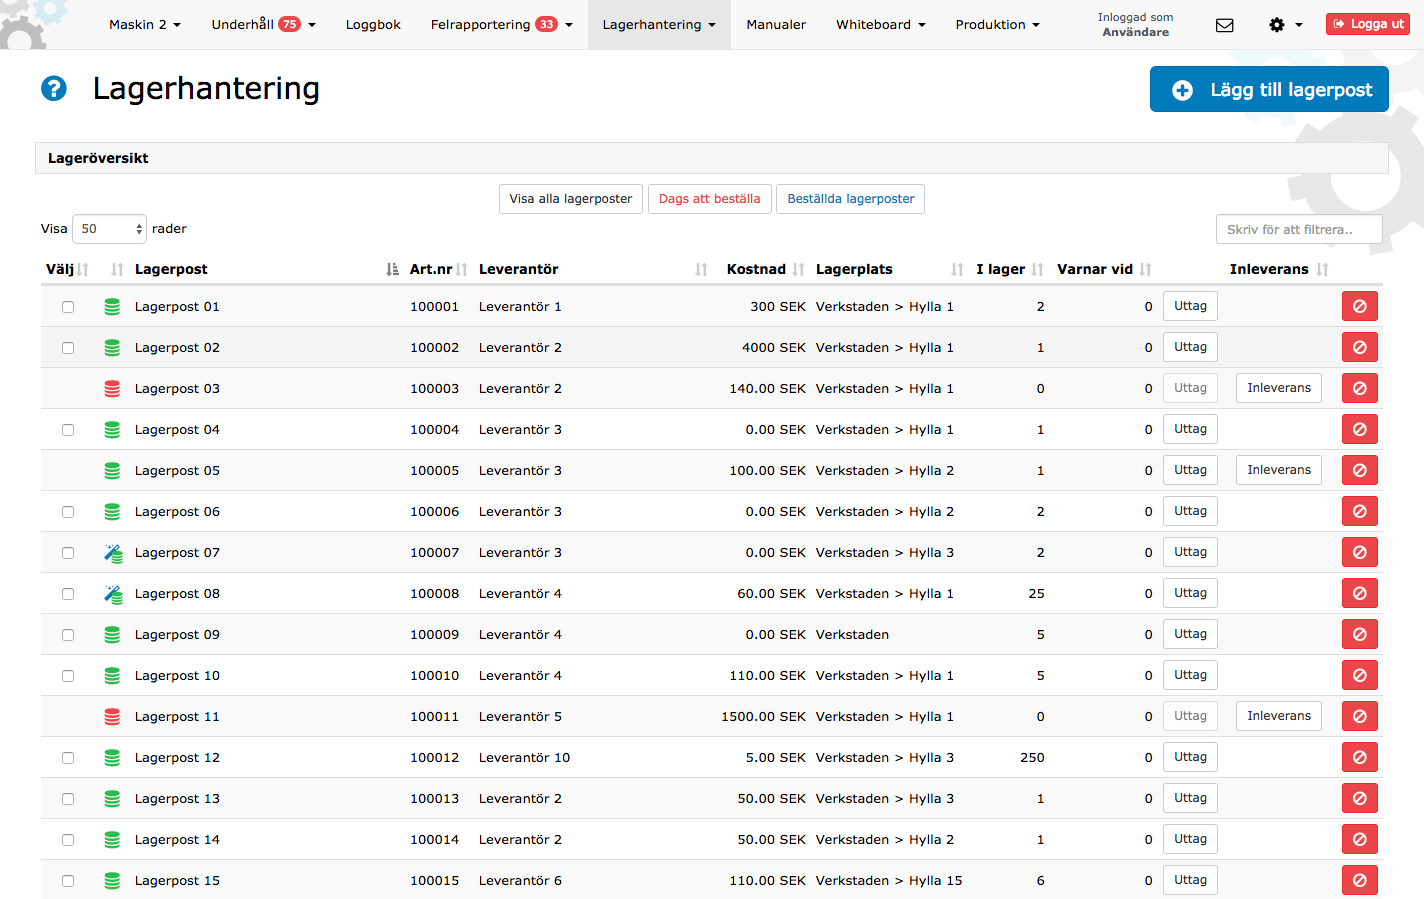The height and width of the screenshot is (899, 1424).
Task: Sort table by I lager column arrows
Action: pyautogui.click(x=1038, y=269)
